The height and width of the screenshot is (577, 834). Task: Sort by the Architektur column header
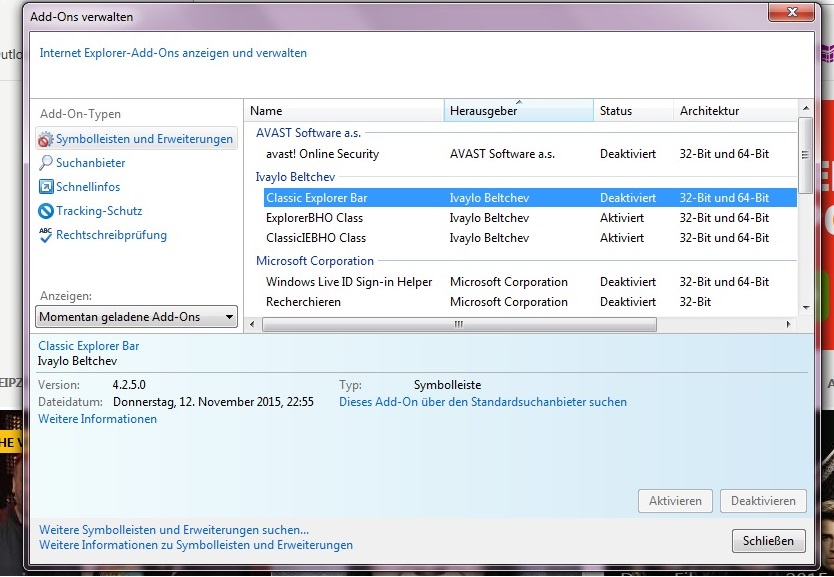(x=736, y=111)
